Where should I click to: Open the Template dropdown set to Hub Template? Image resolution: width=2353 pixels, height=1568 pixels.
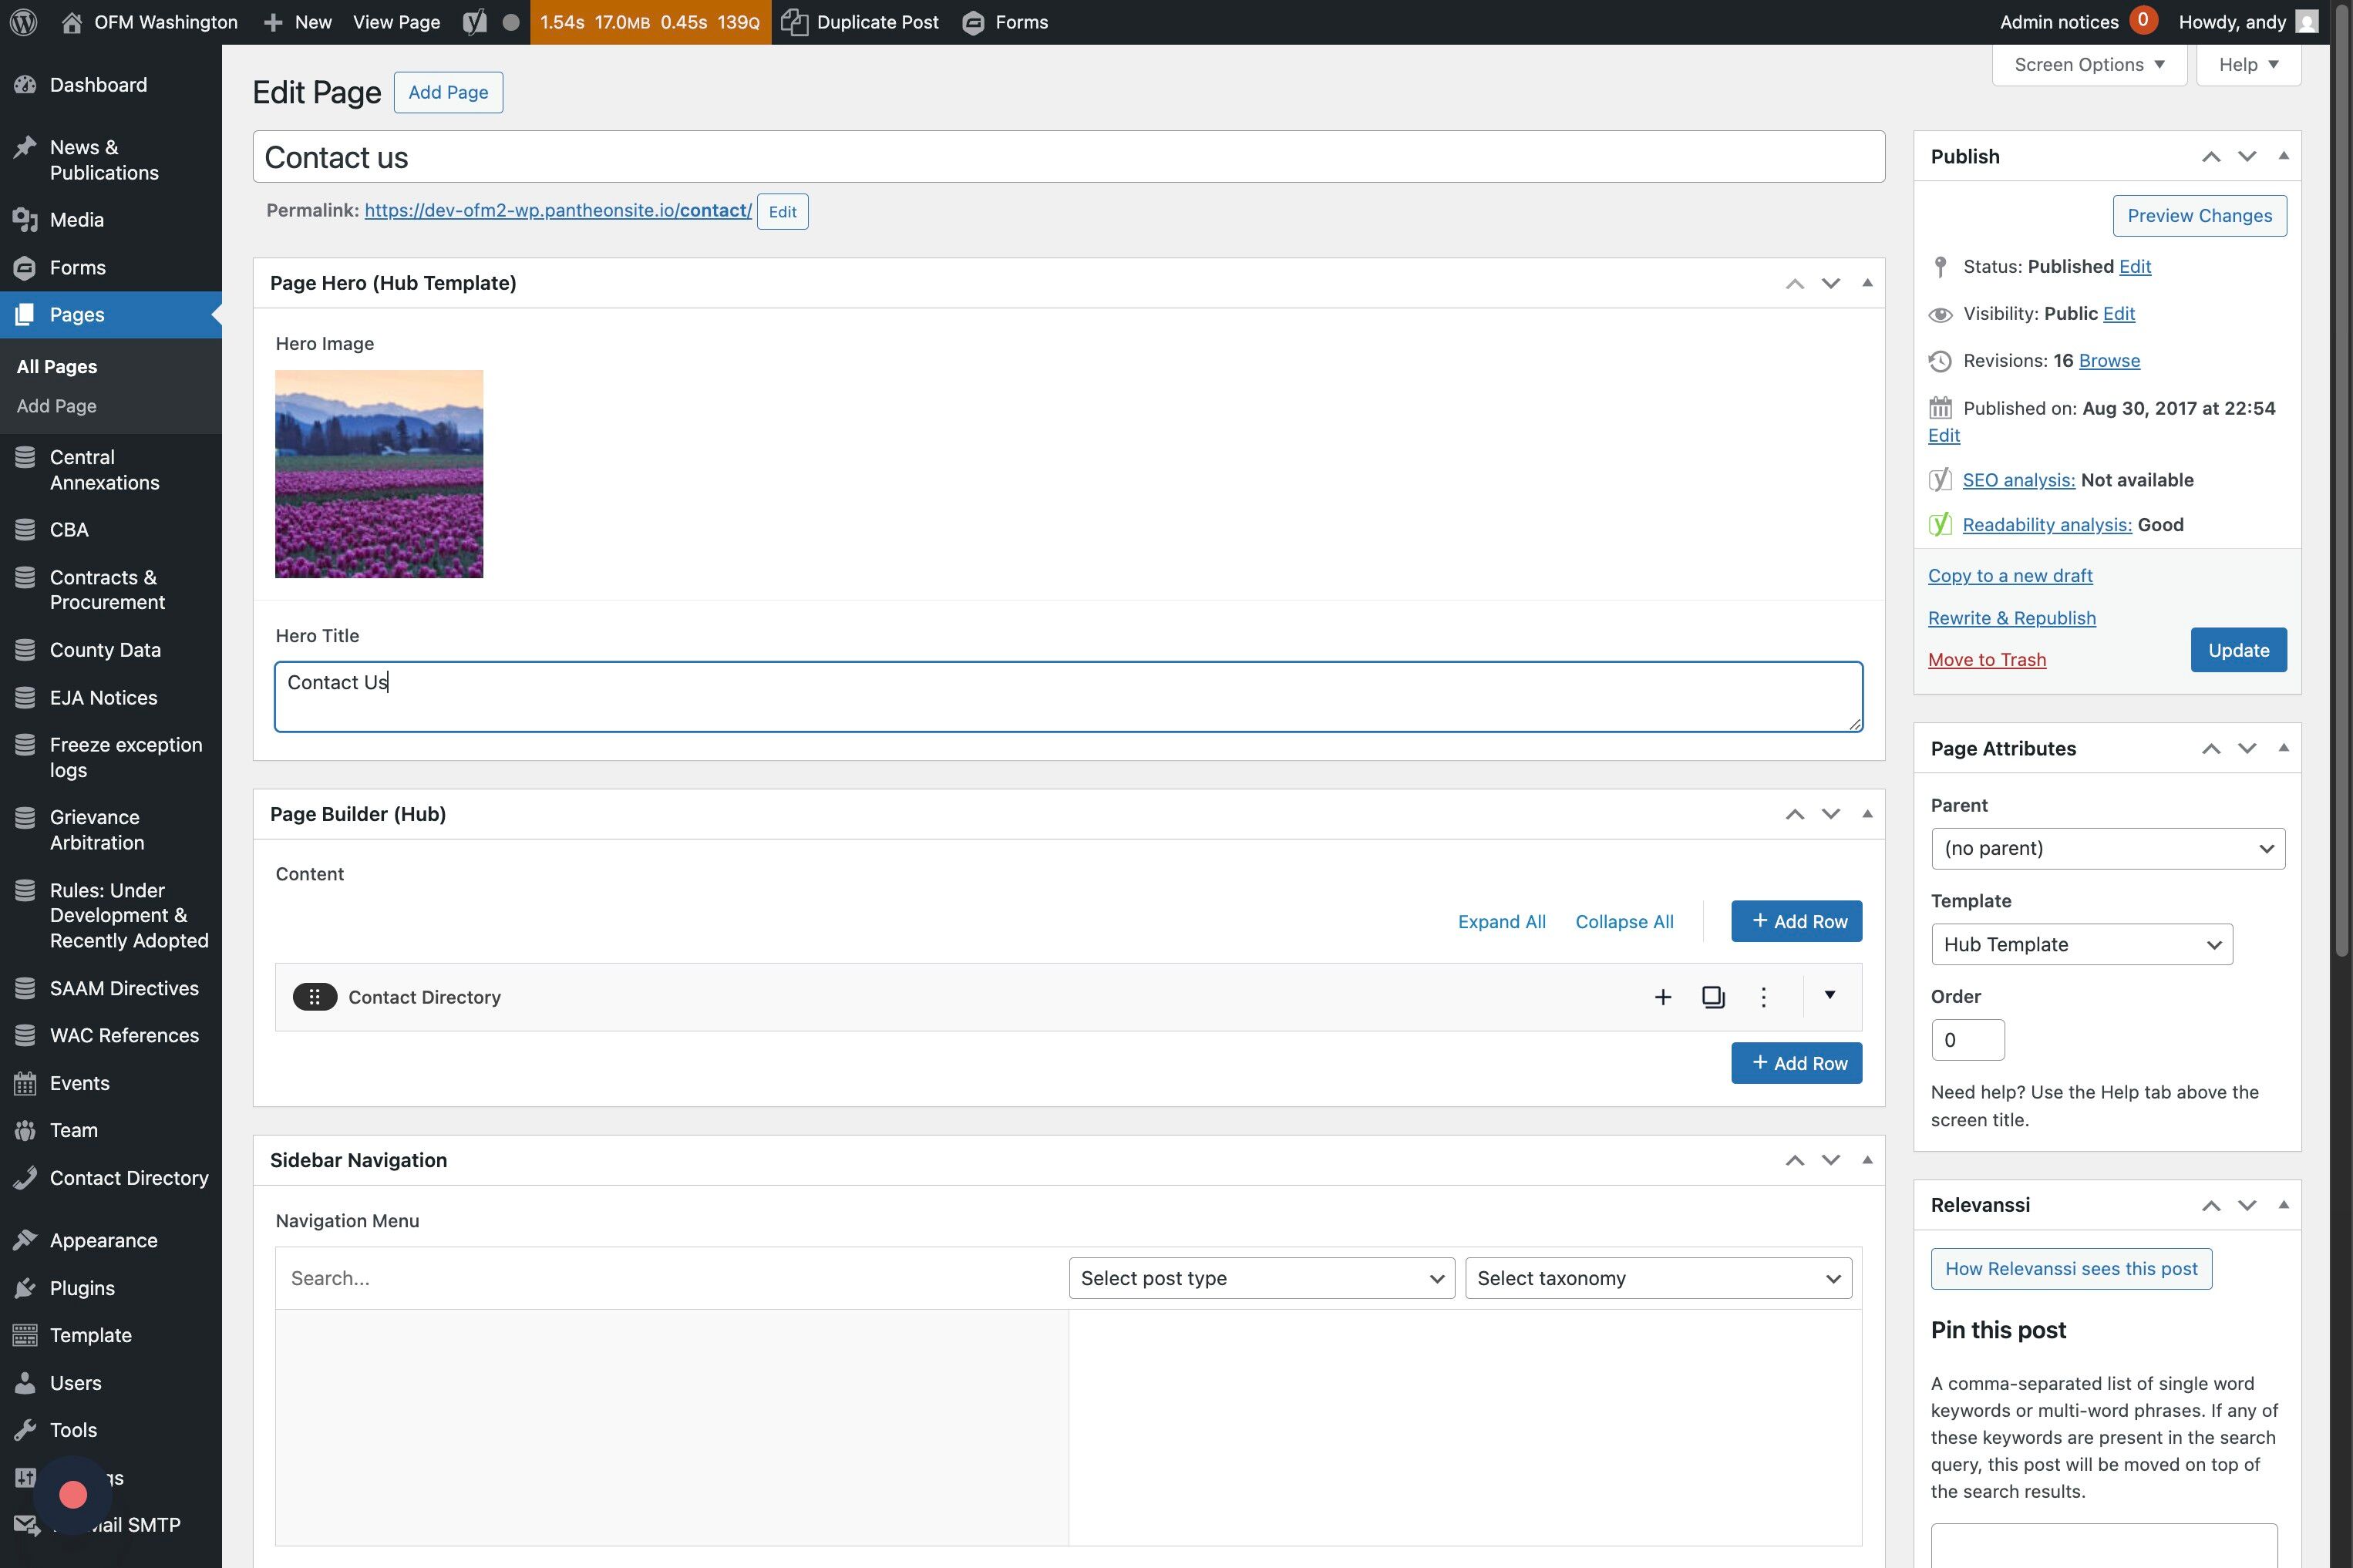point(2081,944)
